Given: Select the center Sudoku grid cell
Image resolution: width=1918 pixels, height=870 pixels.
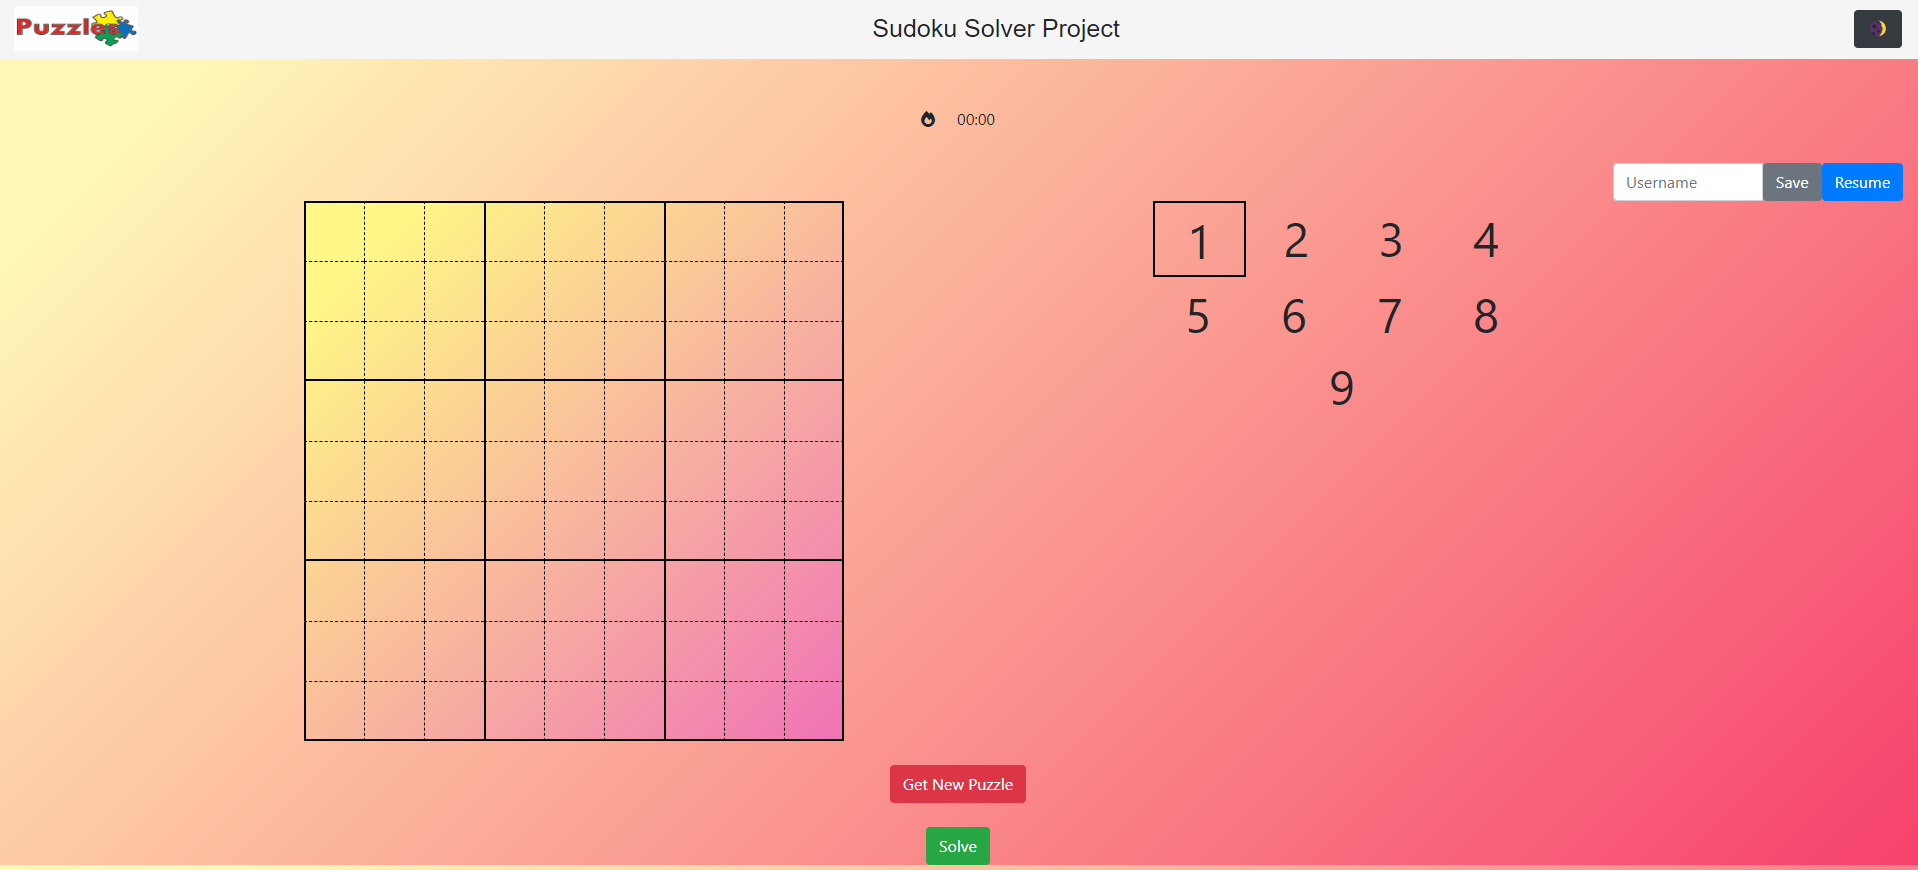Looking at the screenshot, I should point(573,470).
